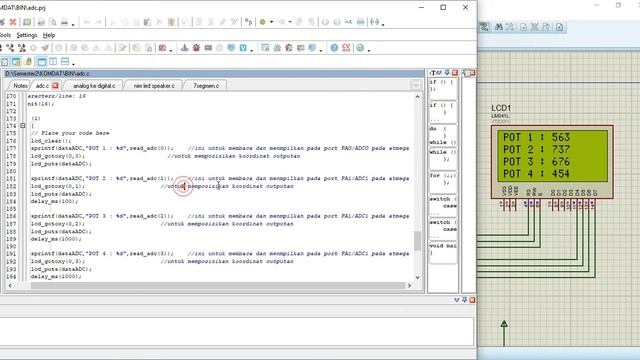Click the match braces icon in top toolbar
Image resolution: width=640 pixels, height=360 pixels.
tap(375, 22)
